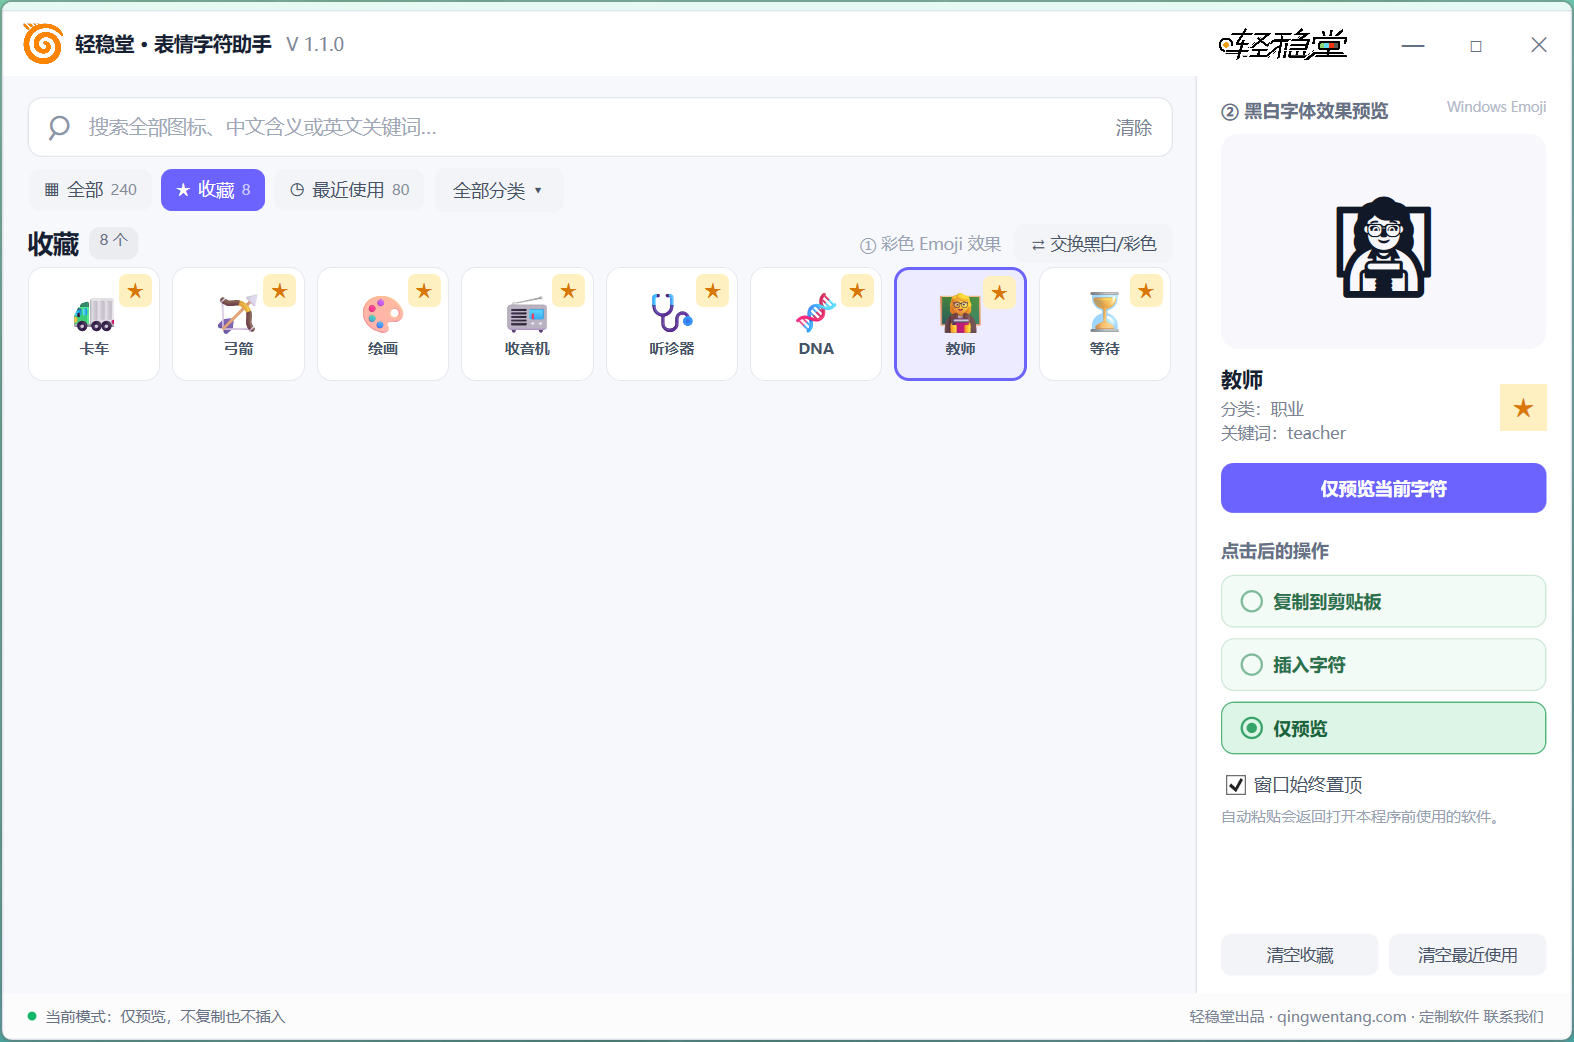
Task: Unfavorite 卡车 via its star
Action: (135, 291)
